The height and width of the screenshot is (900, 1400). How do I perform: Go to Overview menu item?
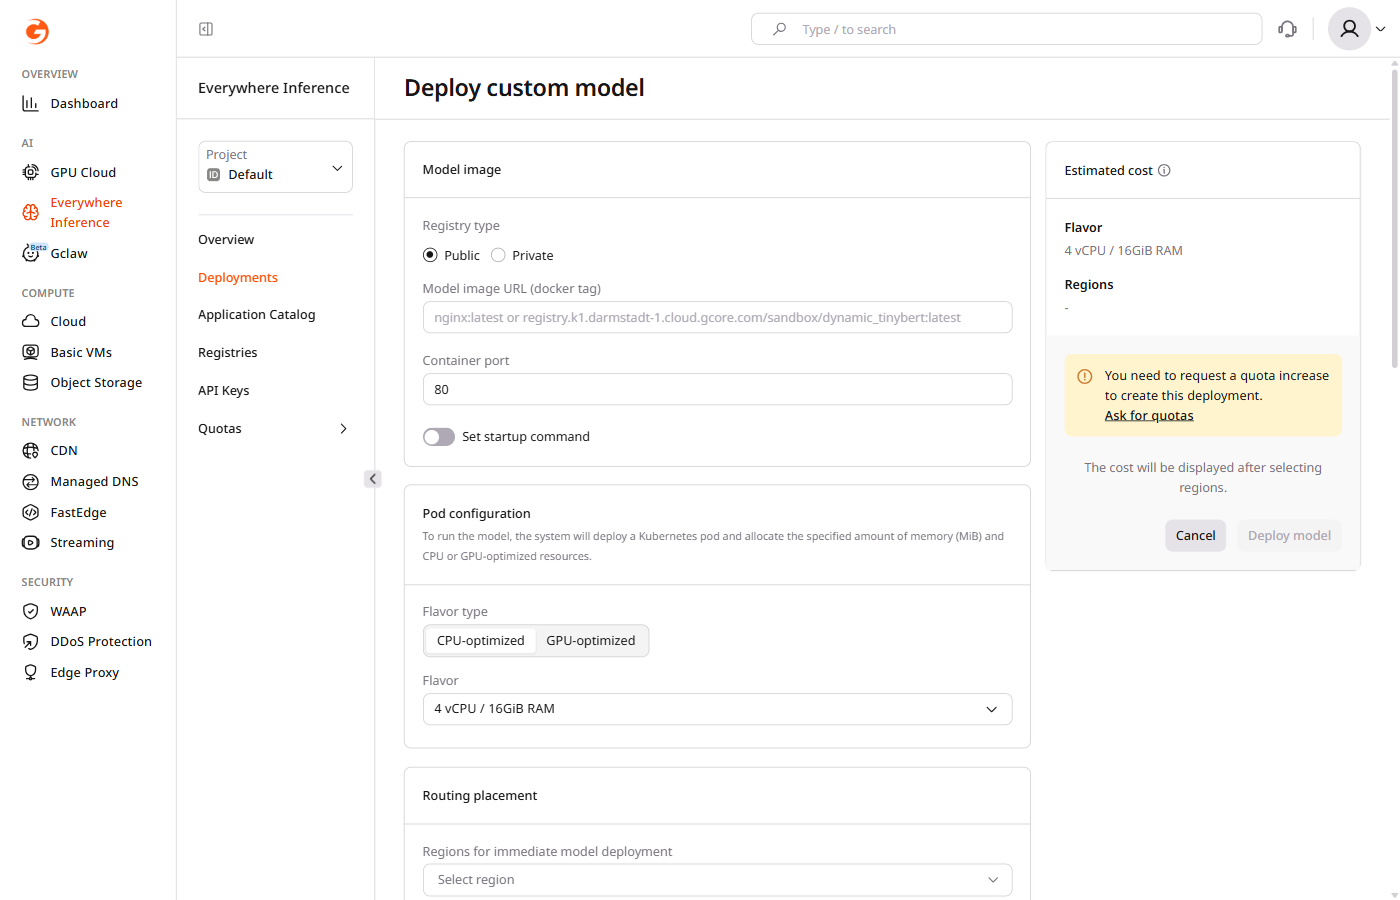(x=226, y=240)
